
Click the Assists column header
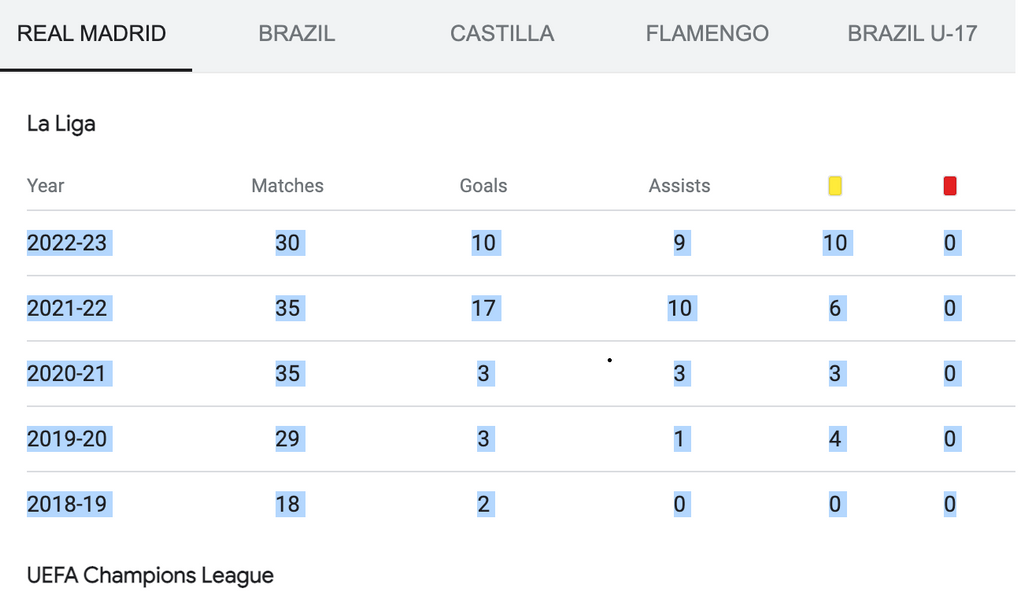[680, 186]
